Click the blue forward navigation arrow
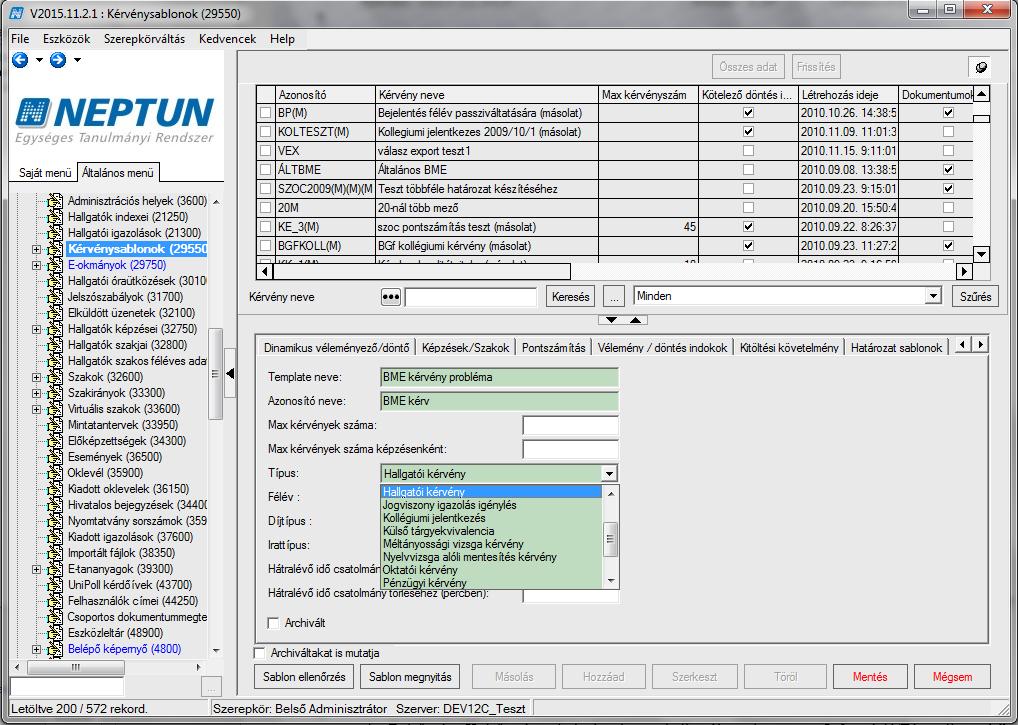Image resolution: width=1018 pixels, height=725 pixels. (58, 60)
